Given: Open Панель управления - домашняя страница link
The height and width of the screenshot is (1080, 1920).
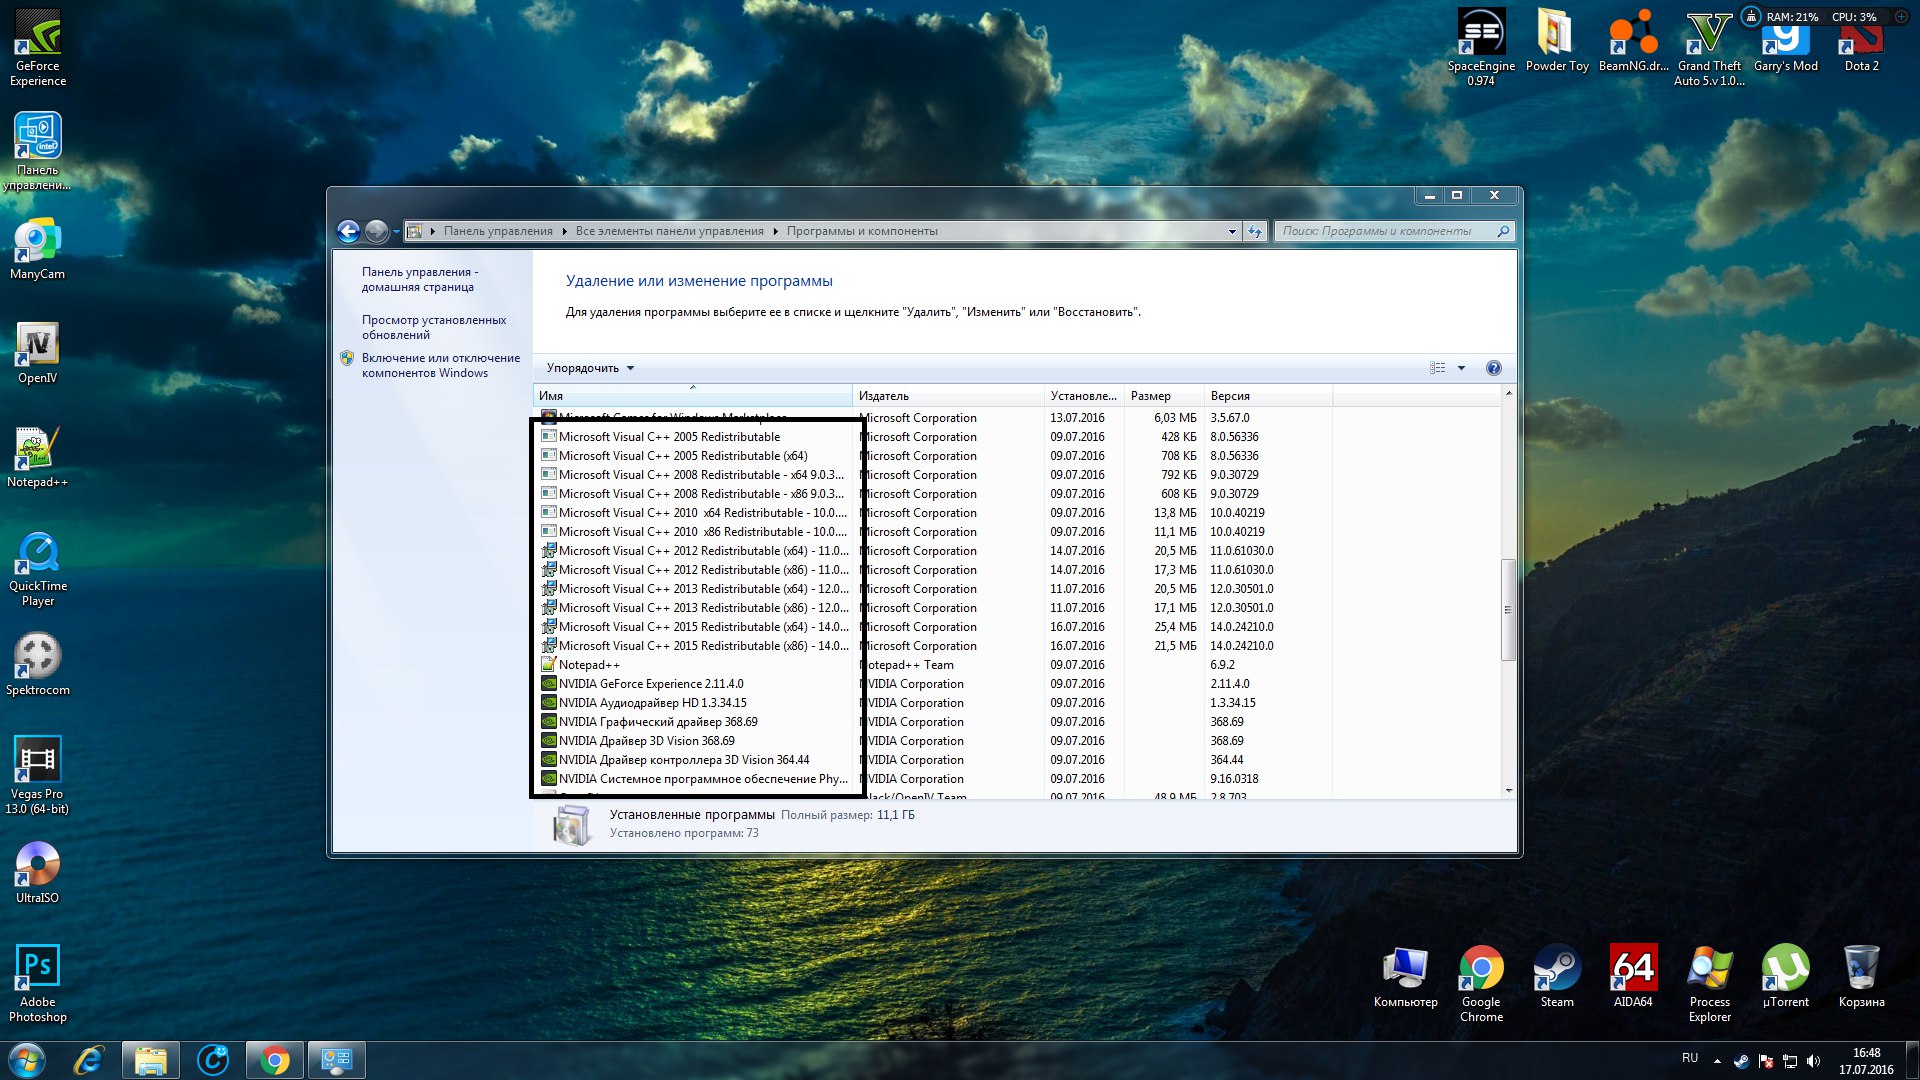Looking at the screenshot, I should pyautogui.click(x=420, y=279).
